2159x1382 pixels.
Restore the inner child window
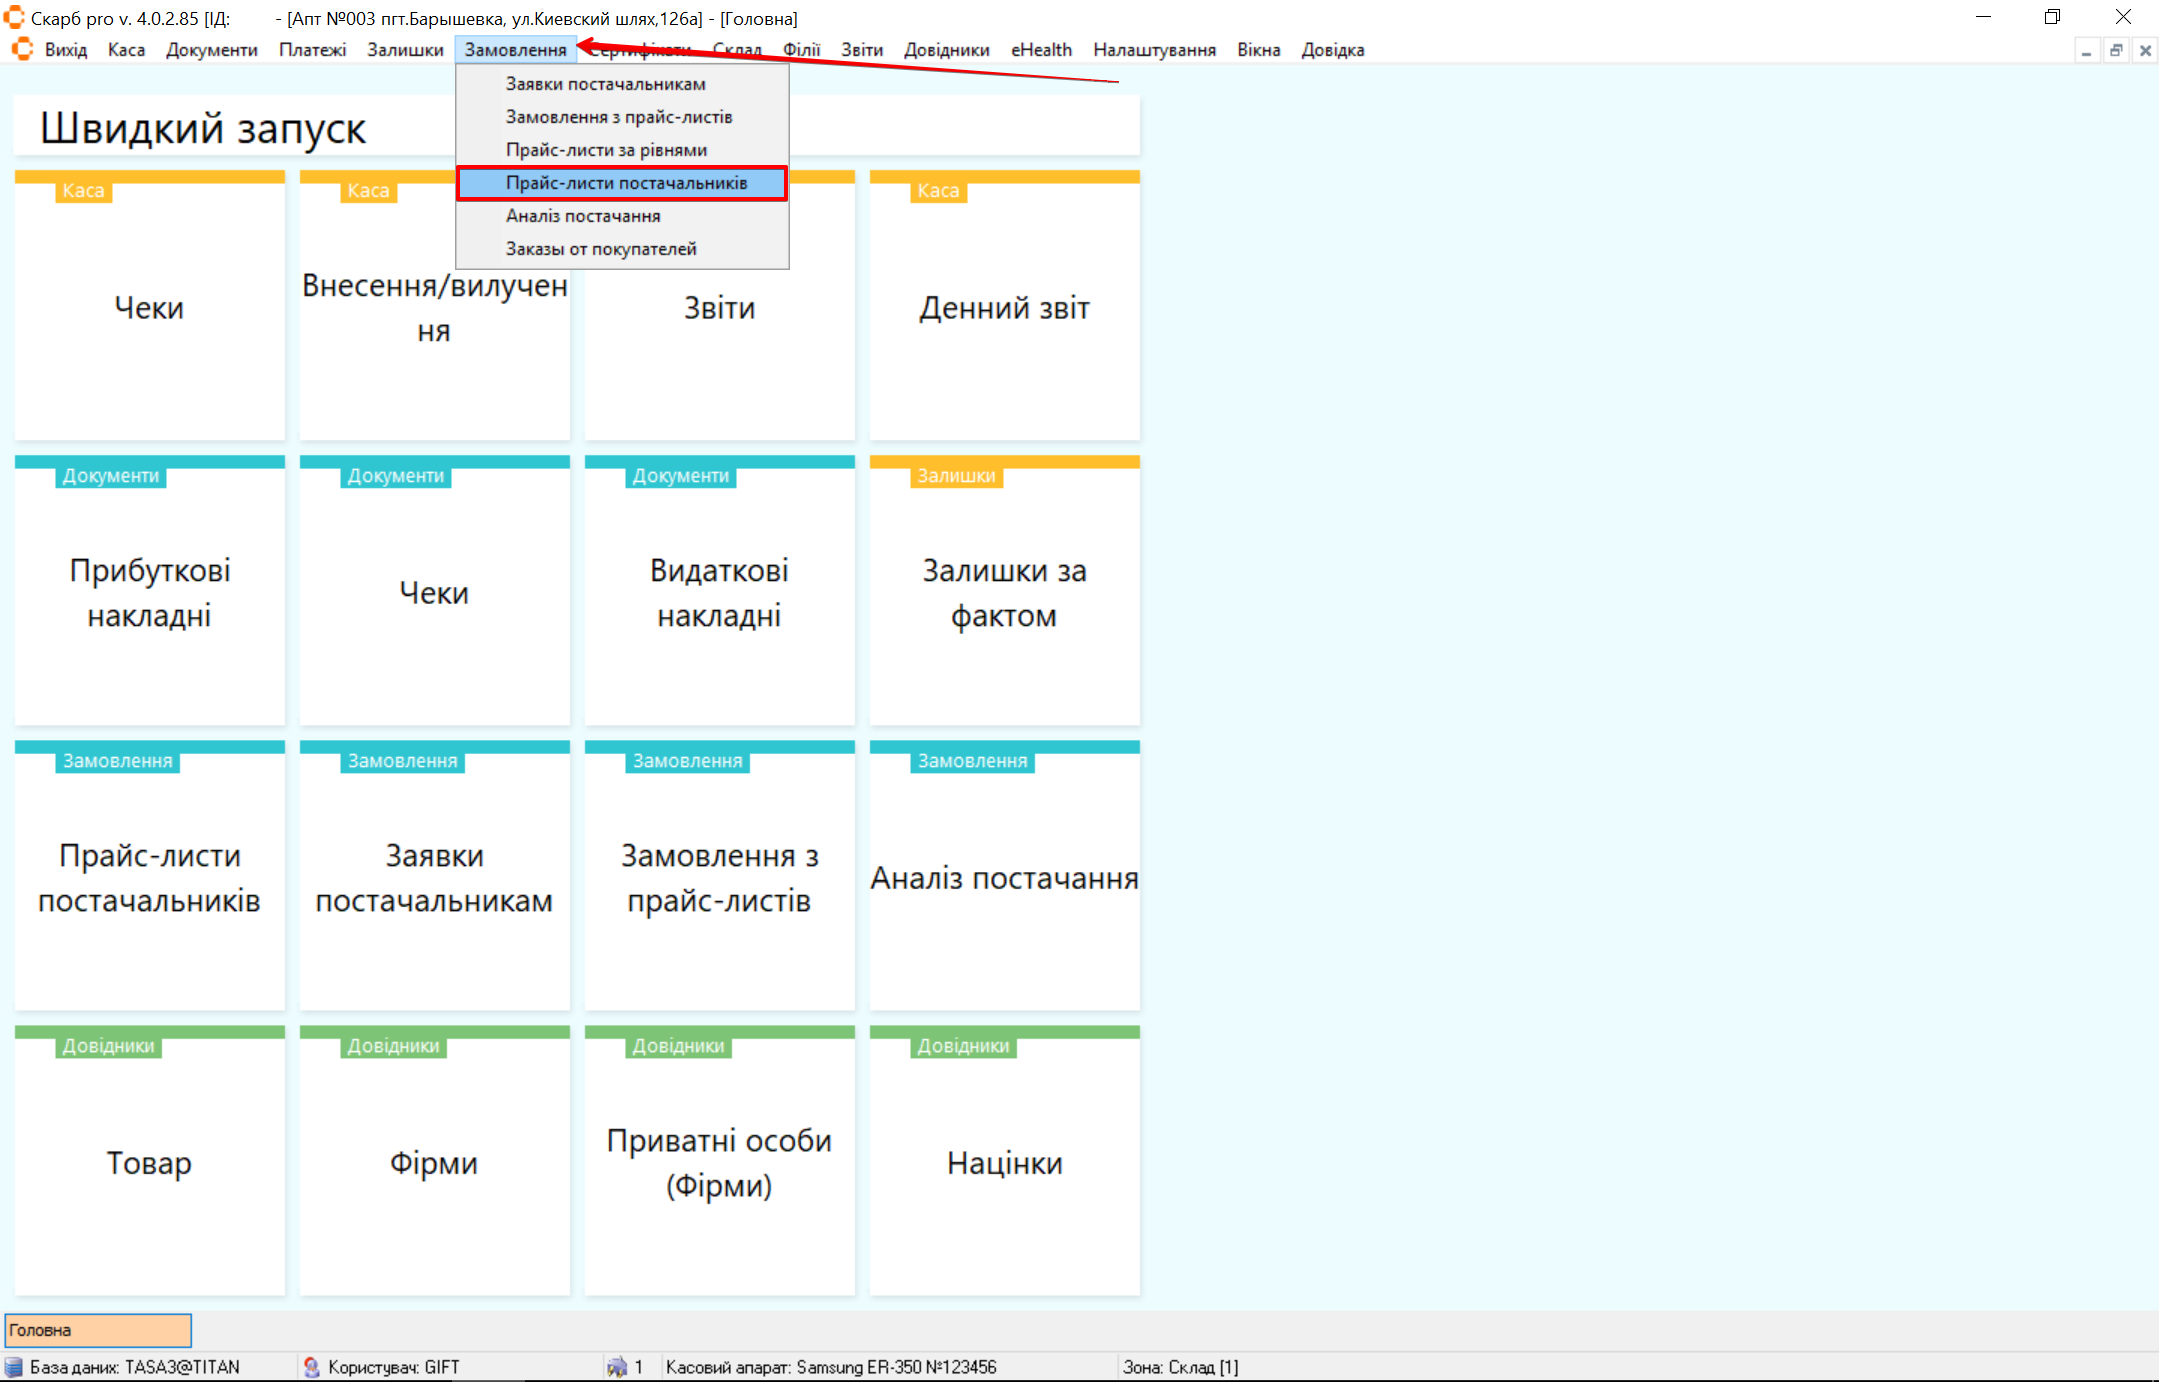coord(2115,50)
